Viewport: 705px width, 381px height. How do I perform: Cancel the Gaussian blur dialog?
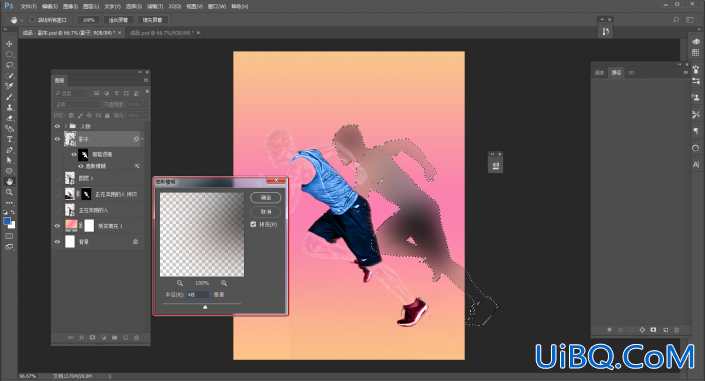tap(266, 211)
